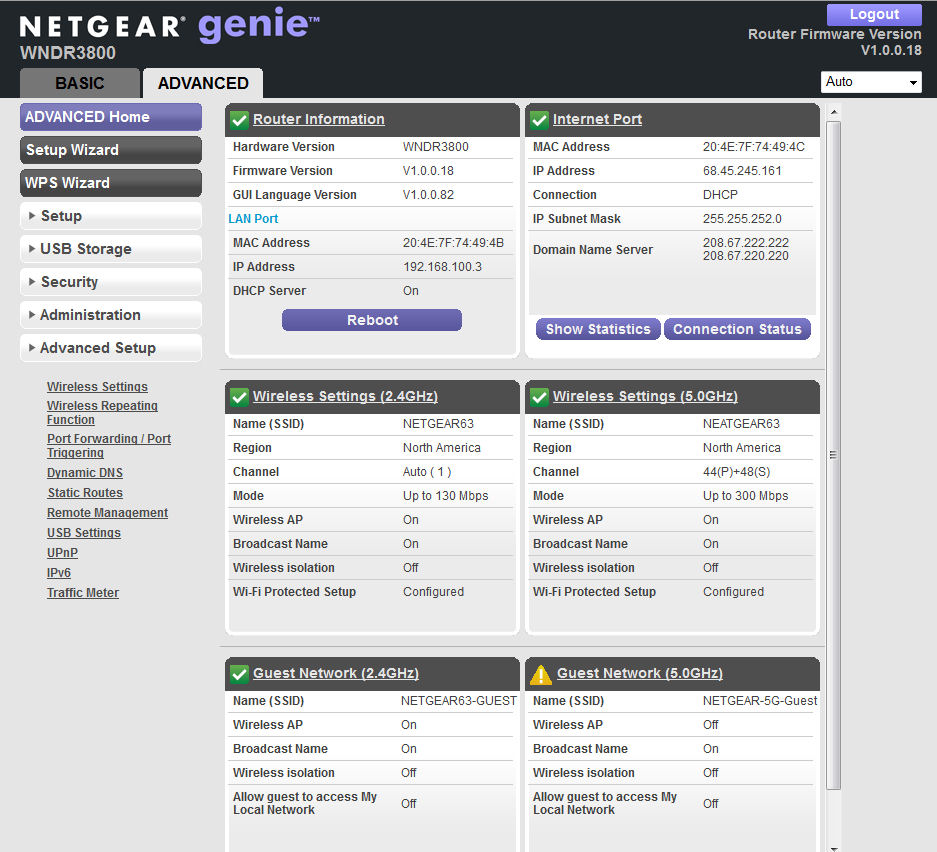Open the Static Routes link
Screen dimensions: 937x852
point(85,492)
